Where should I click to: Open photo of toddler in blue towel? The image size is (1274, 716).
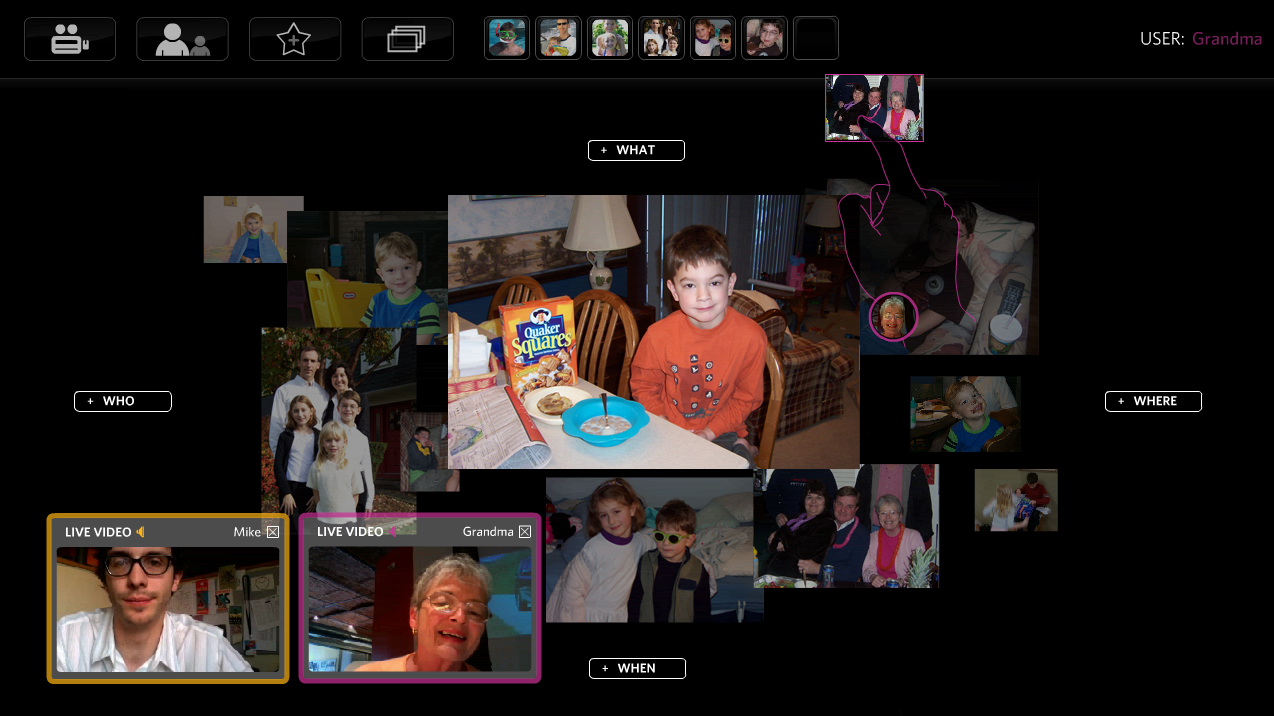tap(245, 229)
